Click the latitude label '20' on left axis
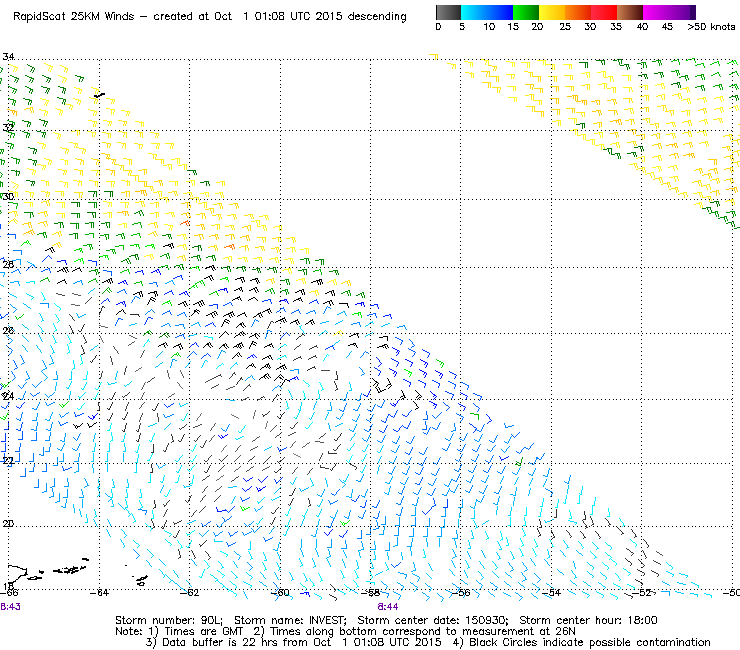This screenshot has width=740, height=650. [8, 523]
